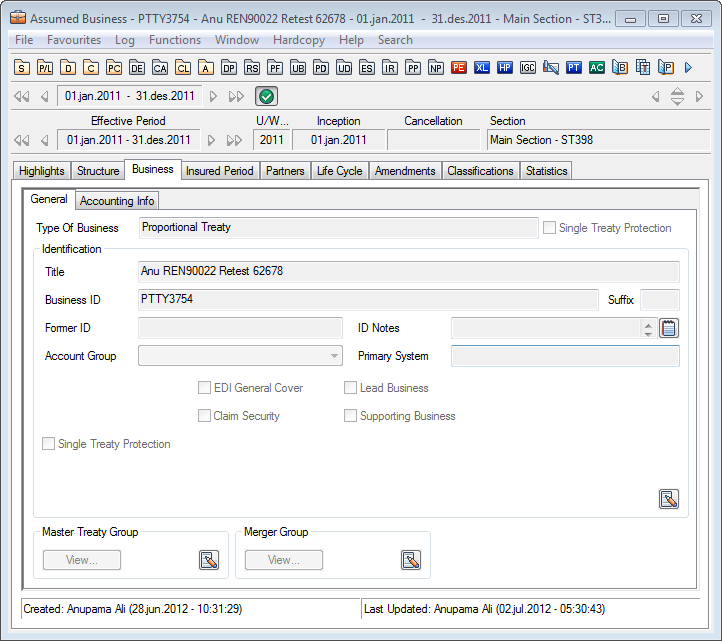722x641 pixels.
Task: Click ID Notes spinner arrows
Action: 648,329
